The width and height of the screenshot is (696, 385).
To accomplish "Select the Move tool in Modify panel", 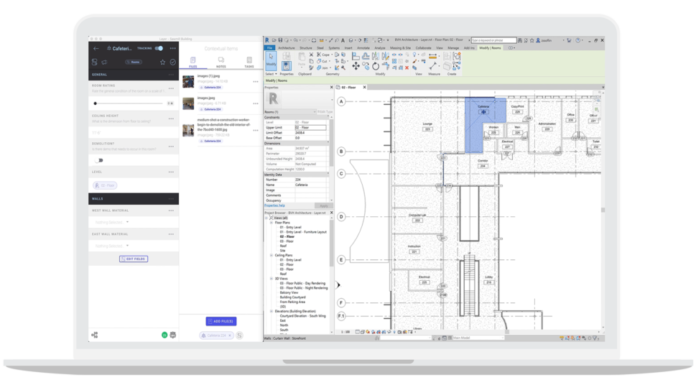I will 356,66.
